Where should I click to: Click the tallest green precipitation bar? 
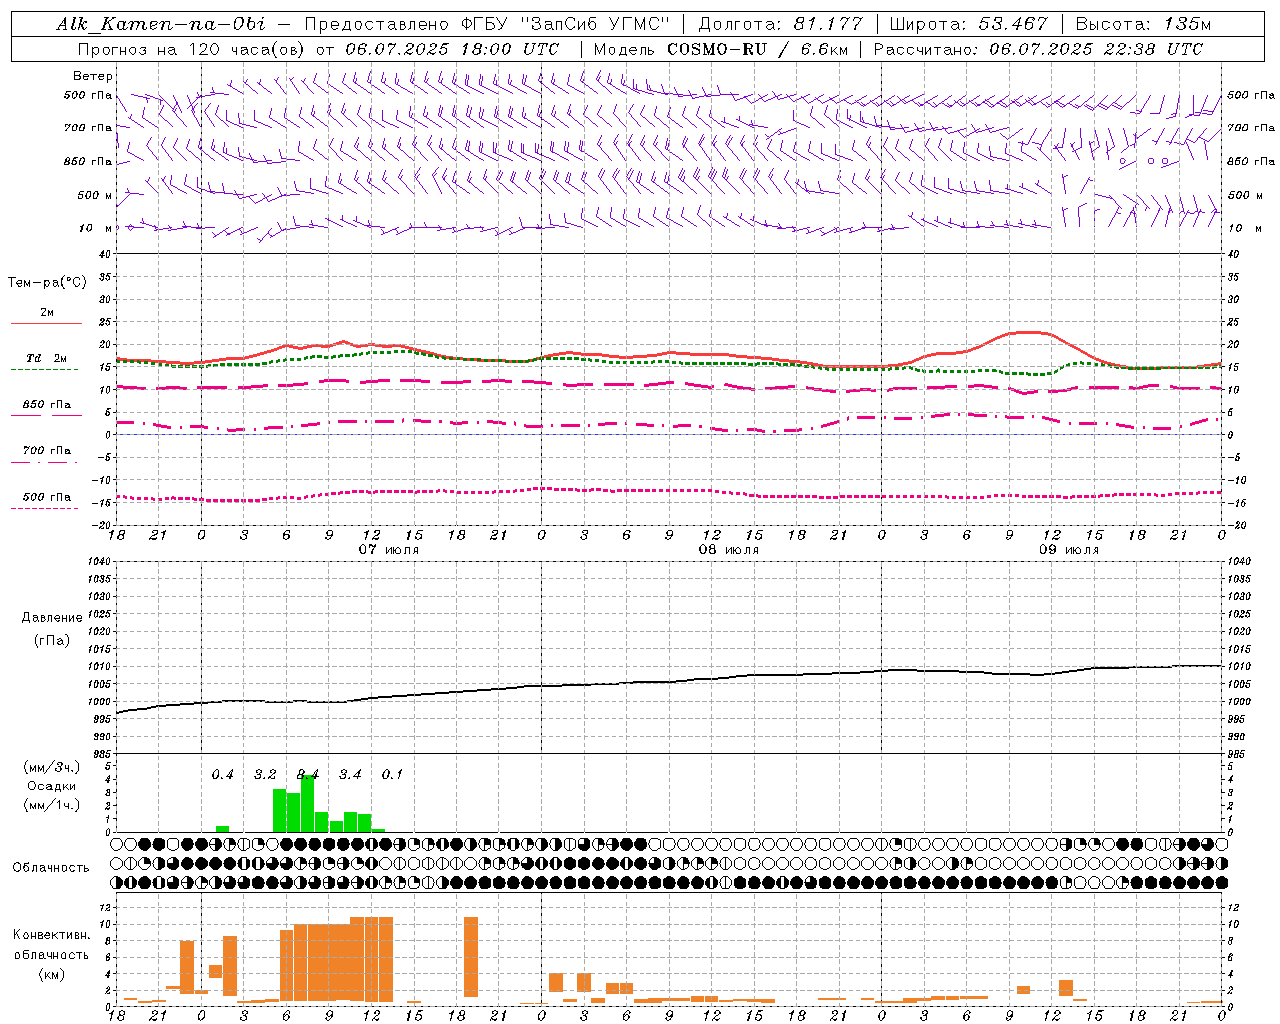(308, 804)
